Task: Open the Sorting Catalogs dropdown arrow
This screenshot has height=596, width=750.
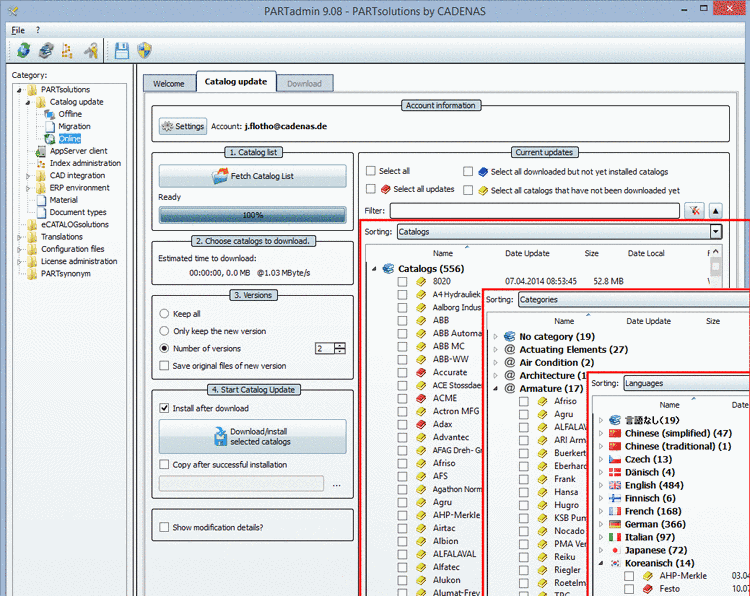Action: [x=716, y=232]
